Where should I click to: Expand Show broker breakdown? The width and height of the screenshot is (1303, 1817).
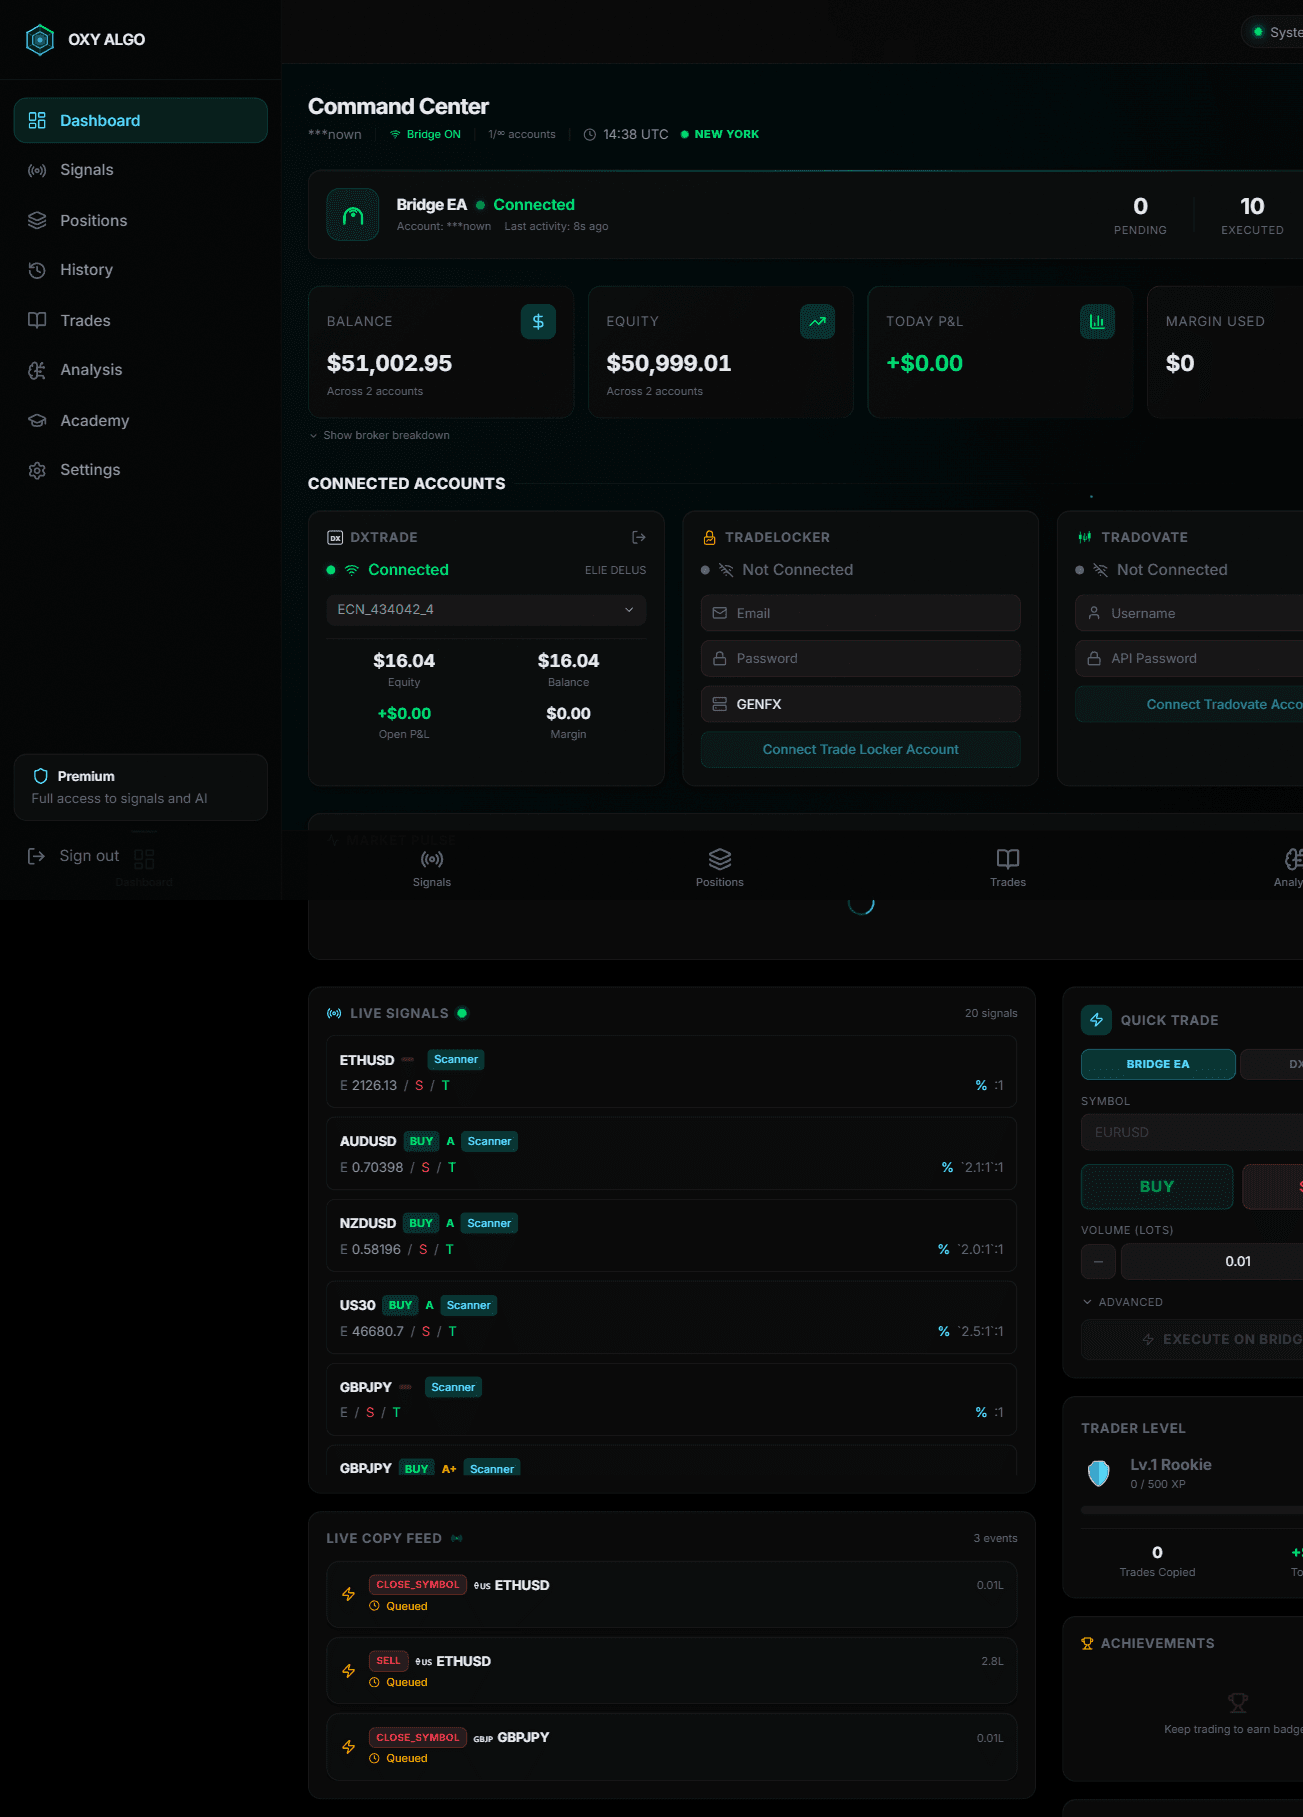click(379, 435)
